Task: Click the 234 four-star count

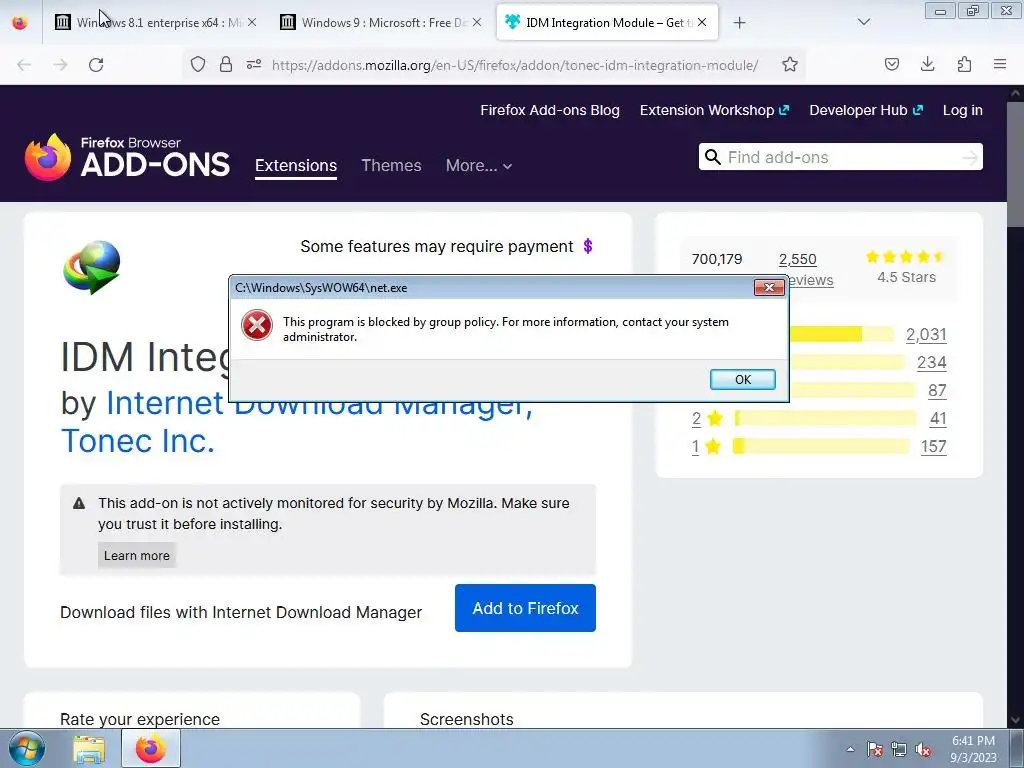Action: pos(931,362)
